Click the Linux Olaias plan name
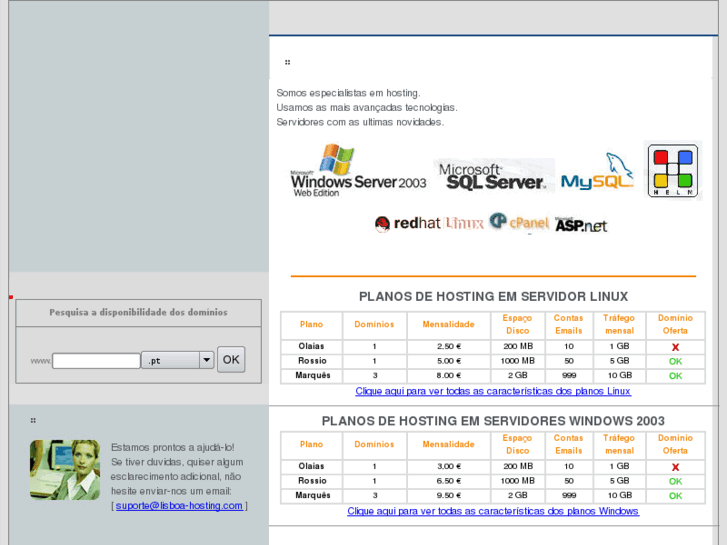727x545 pixels. tap(311, 346)
